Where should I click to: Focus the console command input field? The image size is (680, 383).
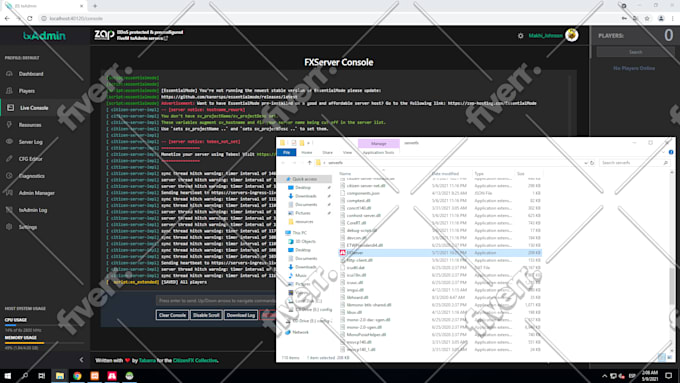tap(216, 301)
